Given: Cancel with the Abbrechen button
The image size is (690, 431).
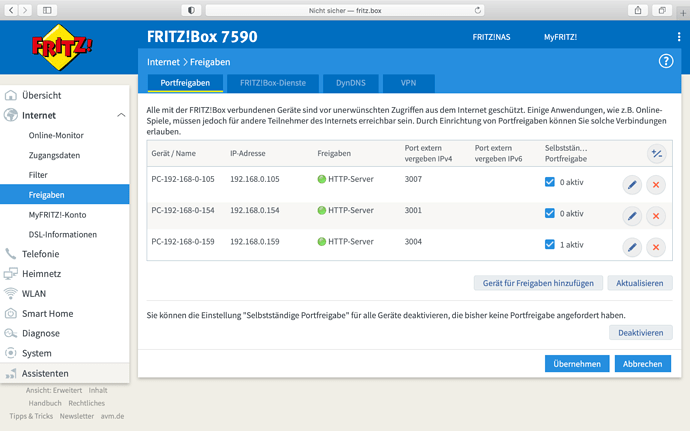Looking at the screenshot, I should pyautogui.click(x=642, y=364).
